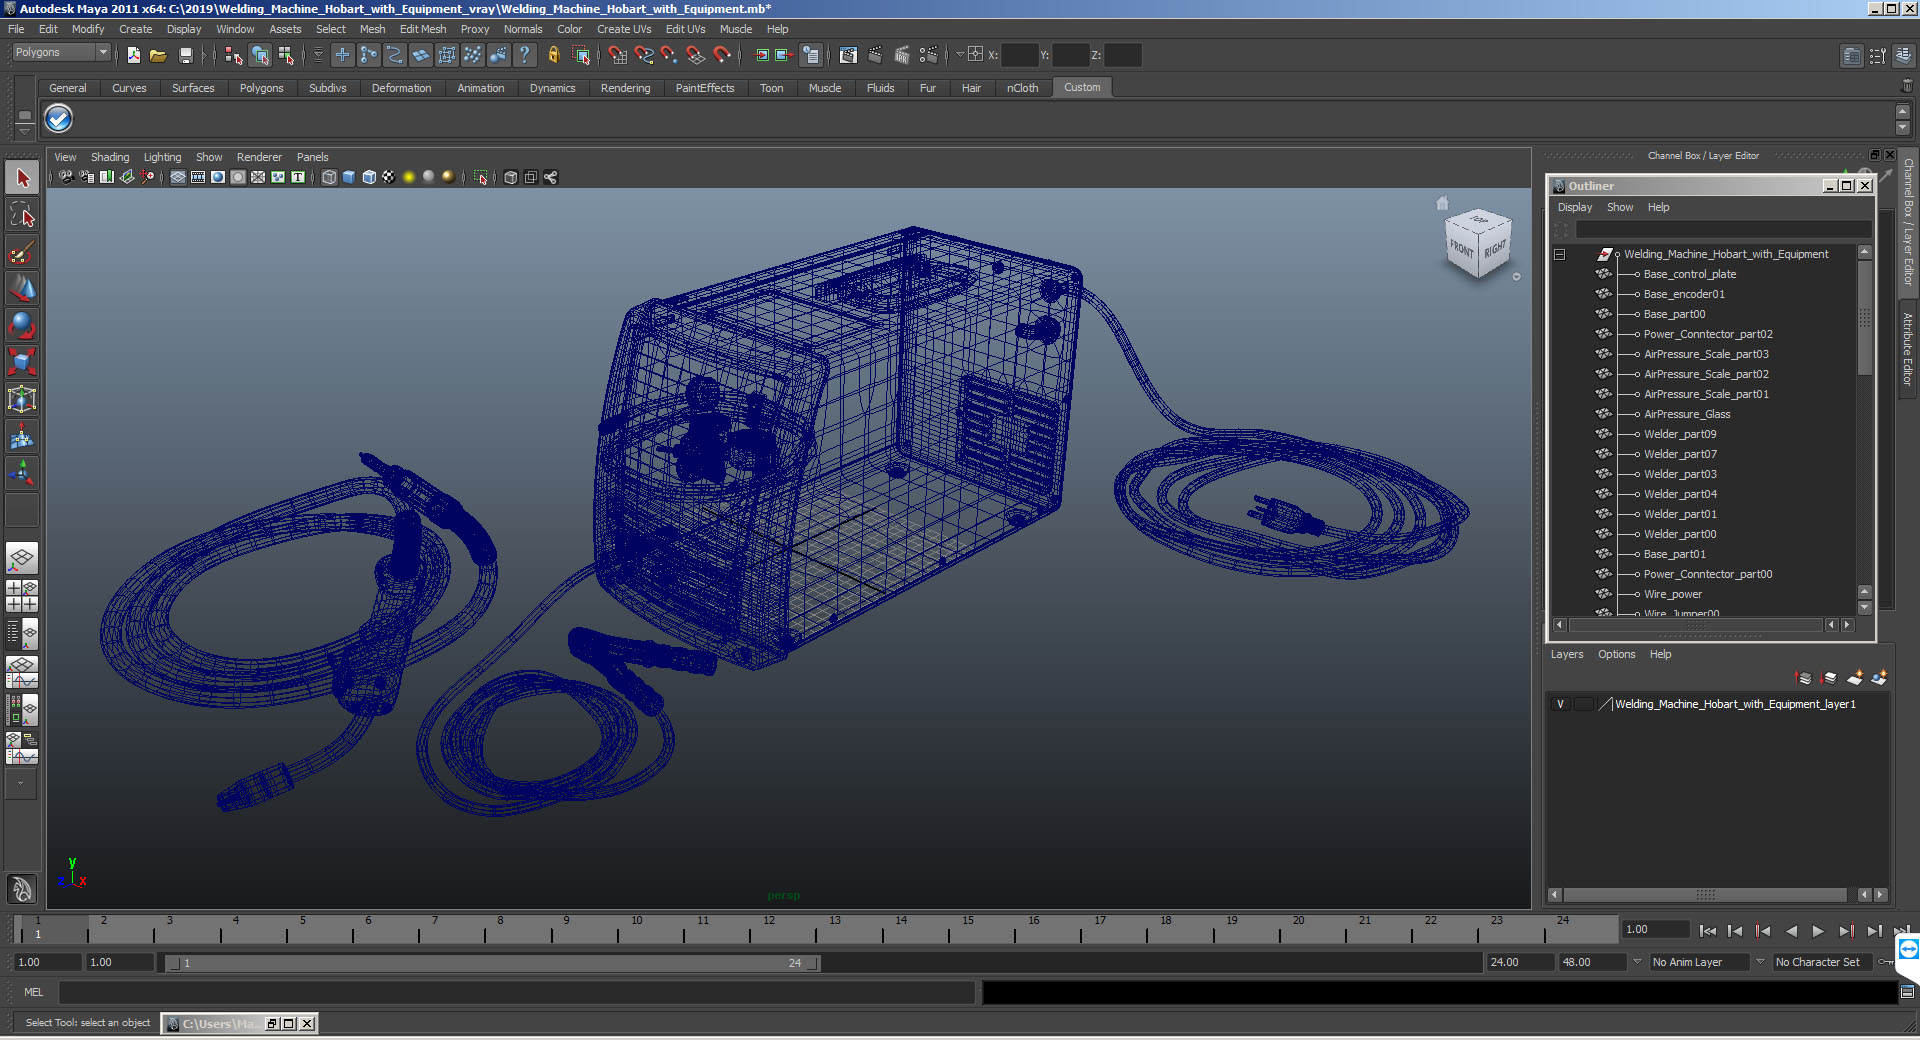Click the move layer up icon in Layer Editor
The height and width of the screenshot is (1040, 1920).
coord(1804,678)
